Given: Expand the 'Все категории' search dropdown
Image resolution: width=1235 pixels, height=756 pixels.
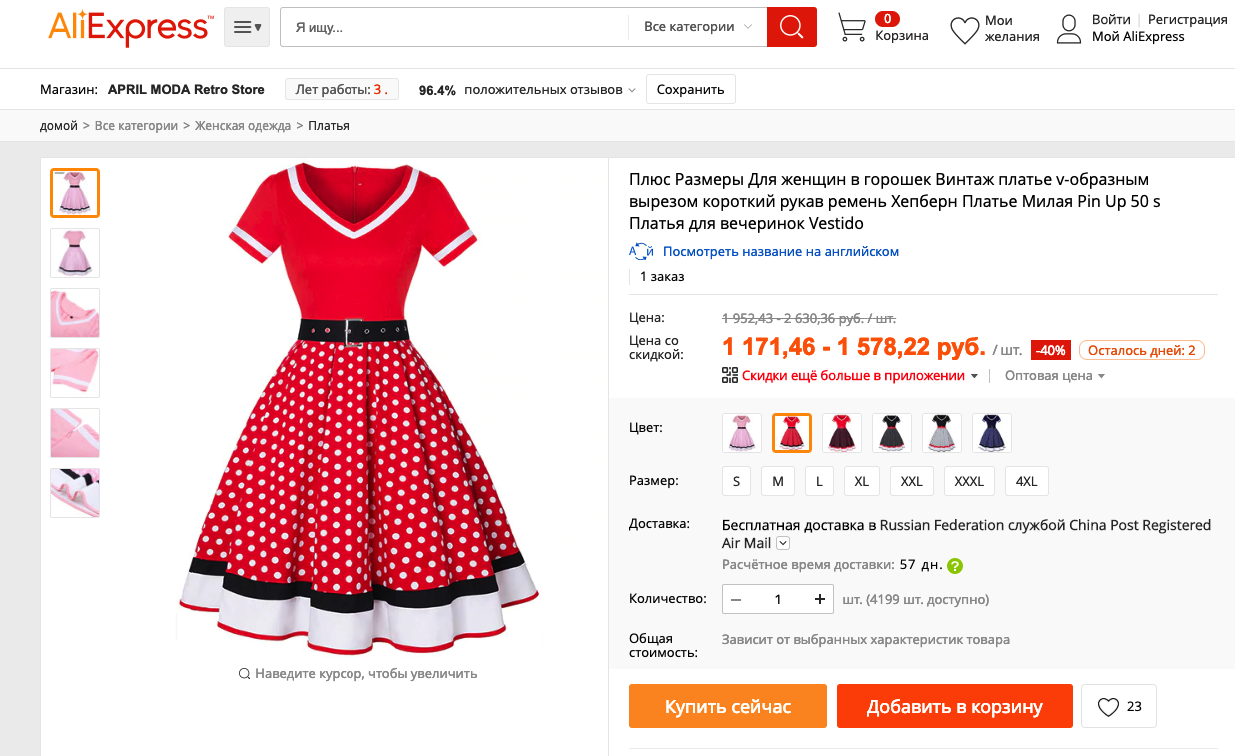Looking at the screenshot, I should (697, 27).
